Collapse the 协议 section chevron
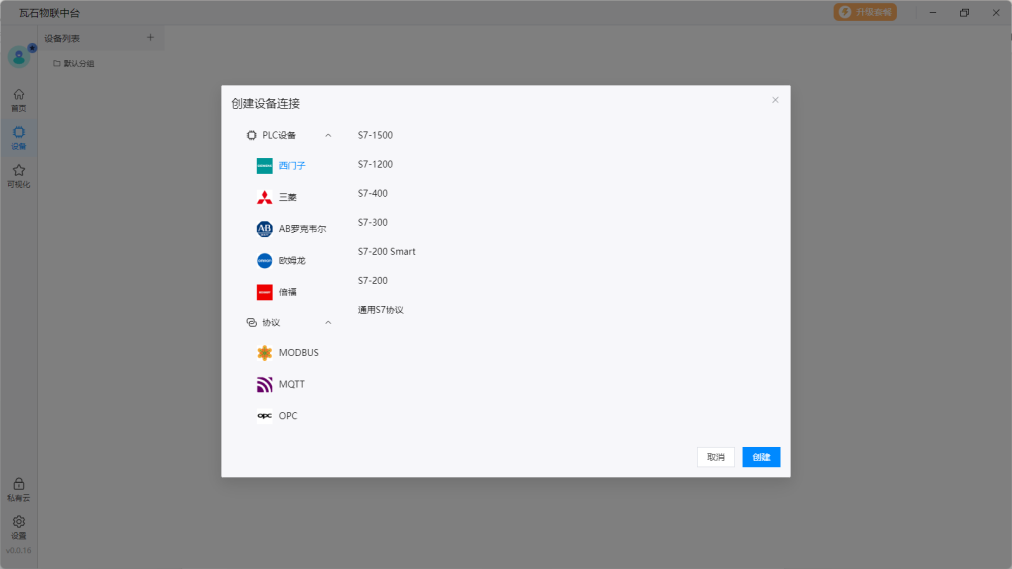 click(328, 323)
